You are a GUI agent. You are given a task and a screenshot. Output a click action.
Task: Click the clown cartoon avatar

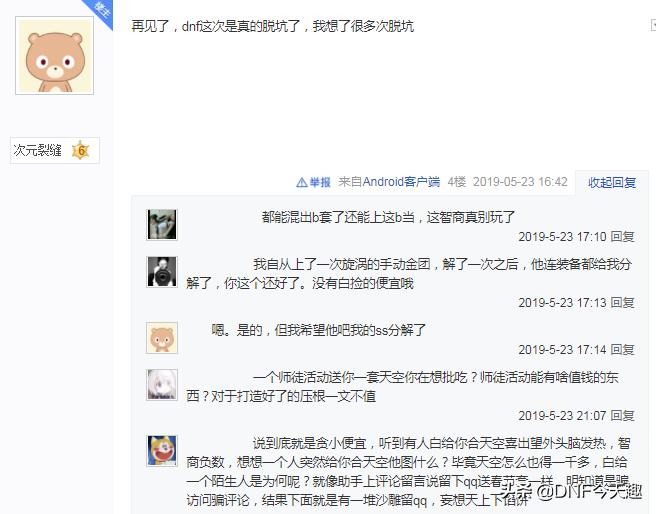(162, 450)
